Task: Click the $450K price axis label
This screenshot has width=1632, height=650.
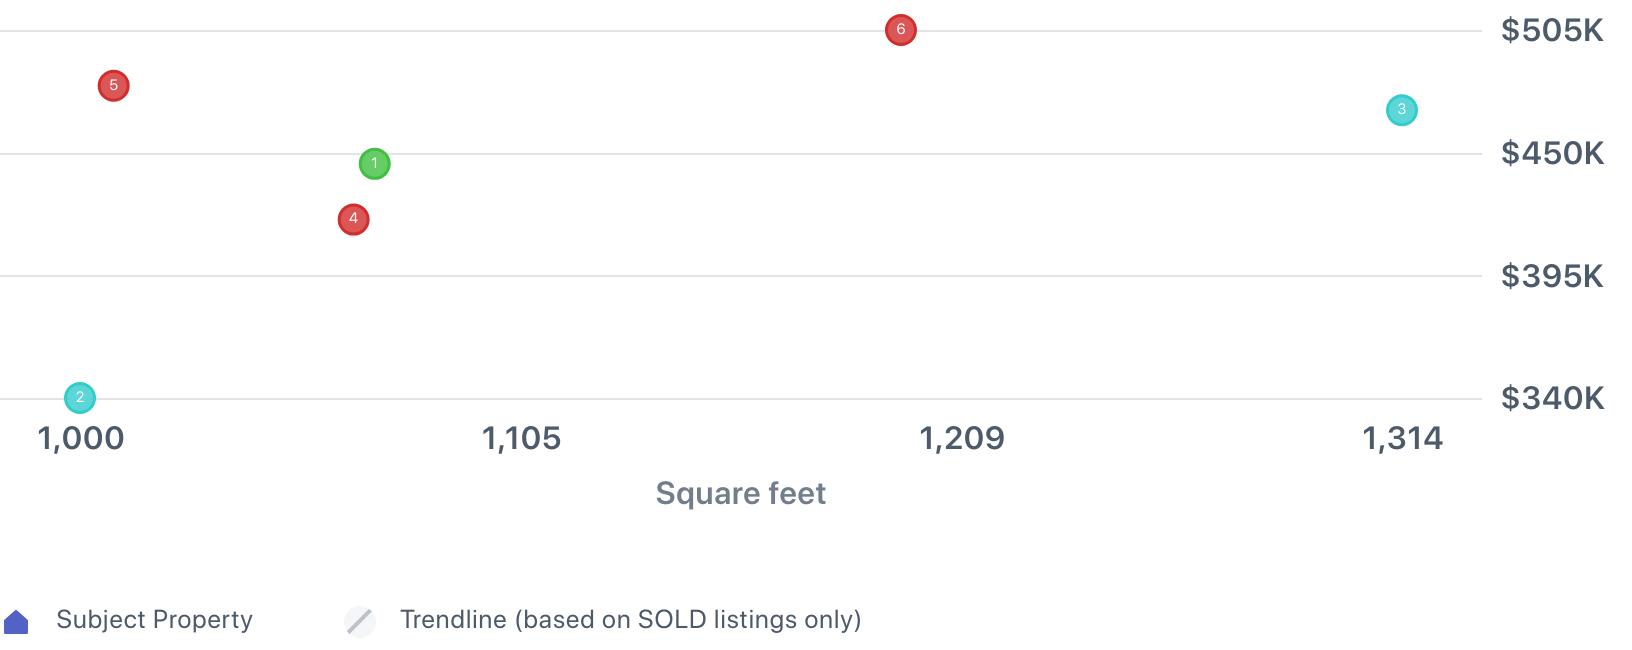Action: [x=1551, y=154]
